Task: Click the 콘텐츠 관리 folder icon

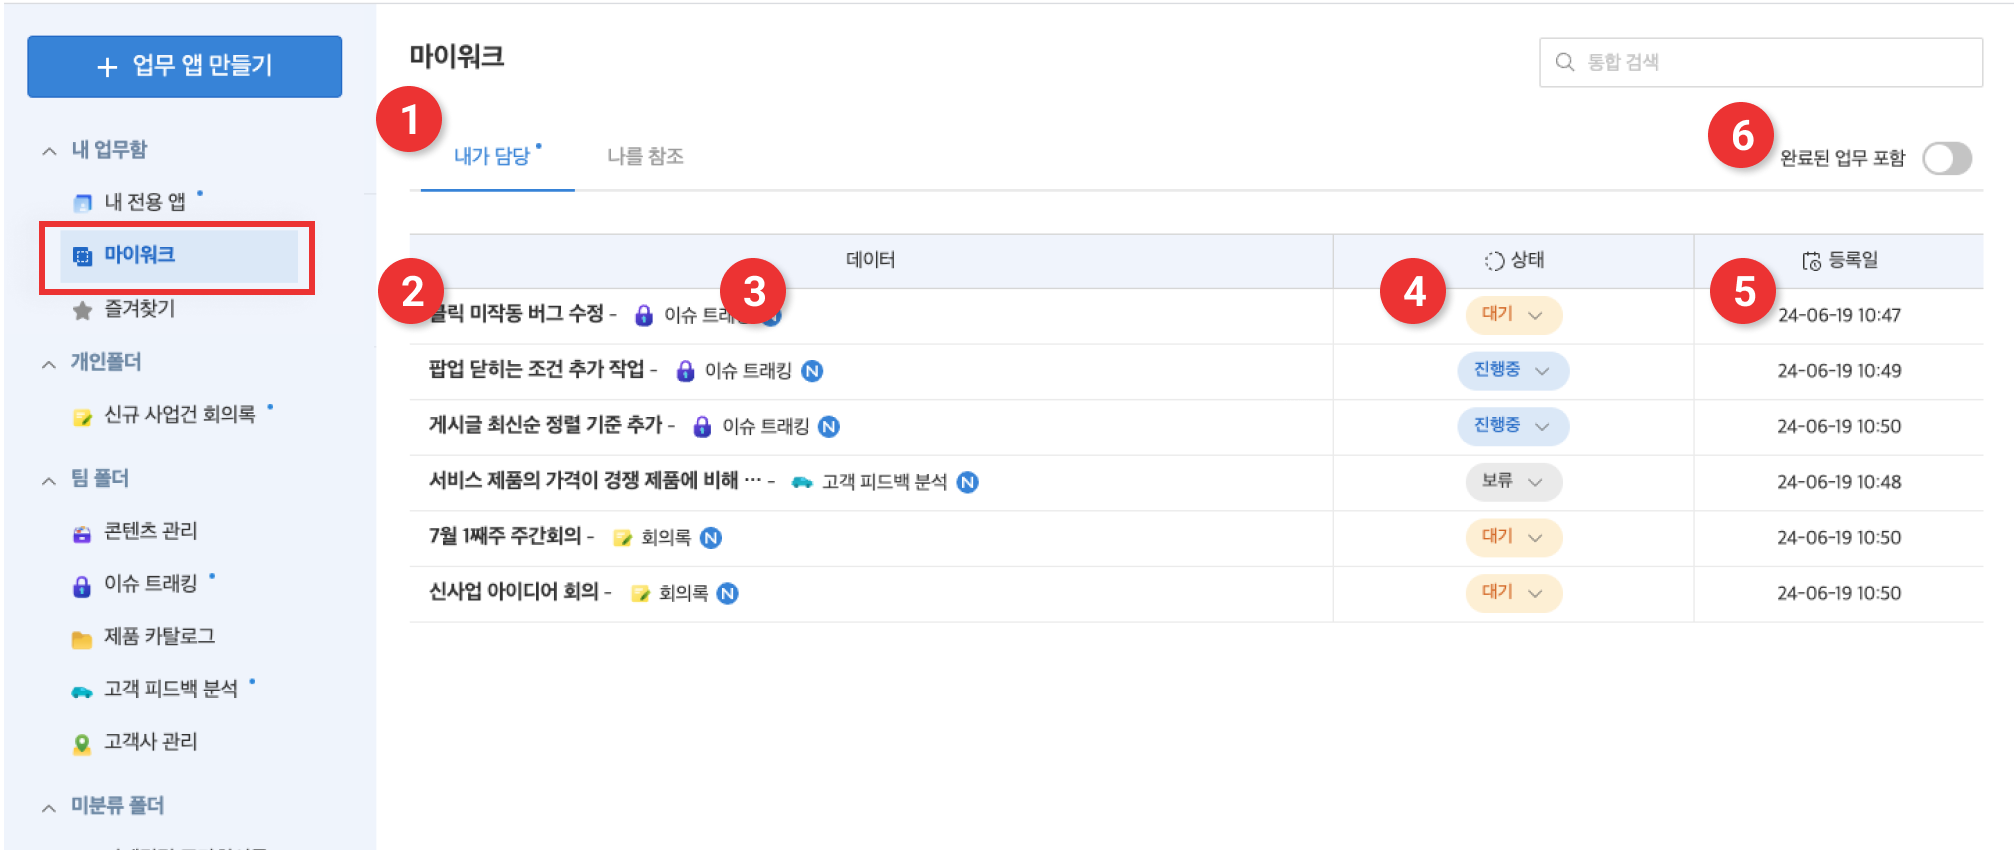Action: (x=82, y=533)
